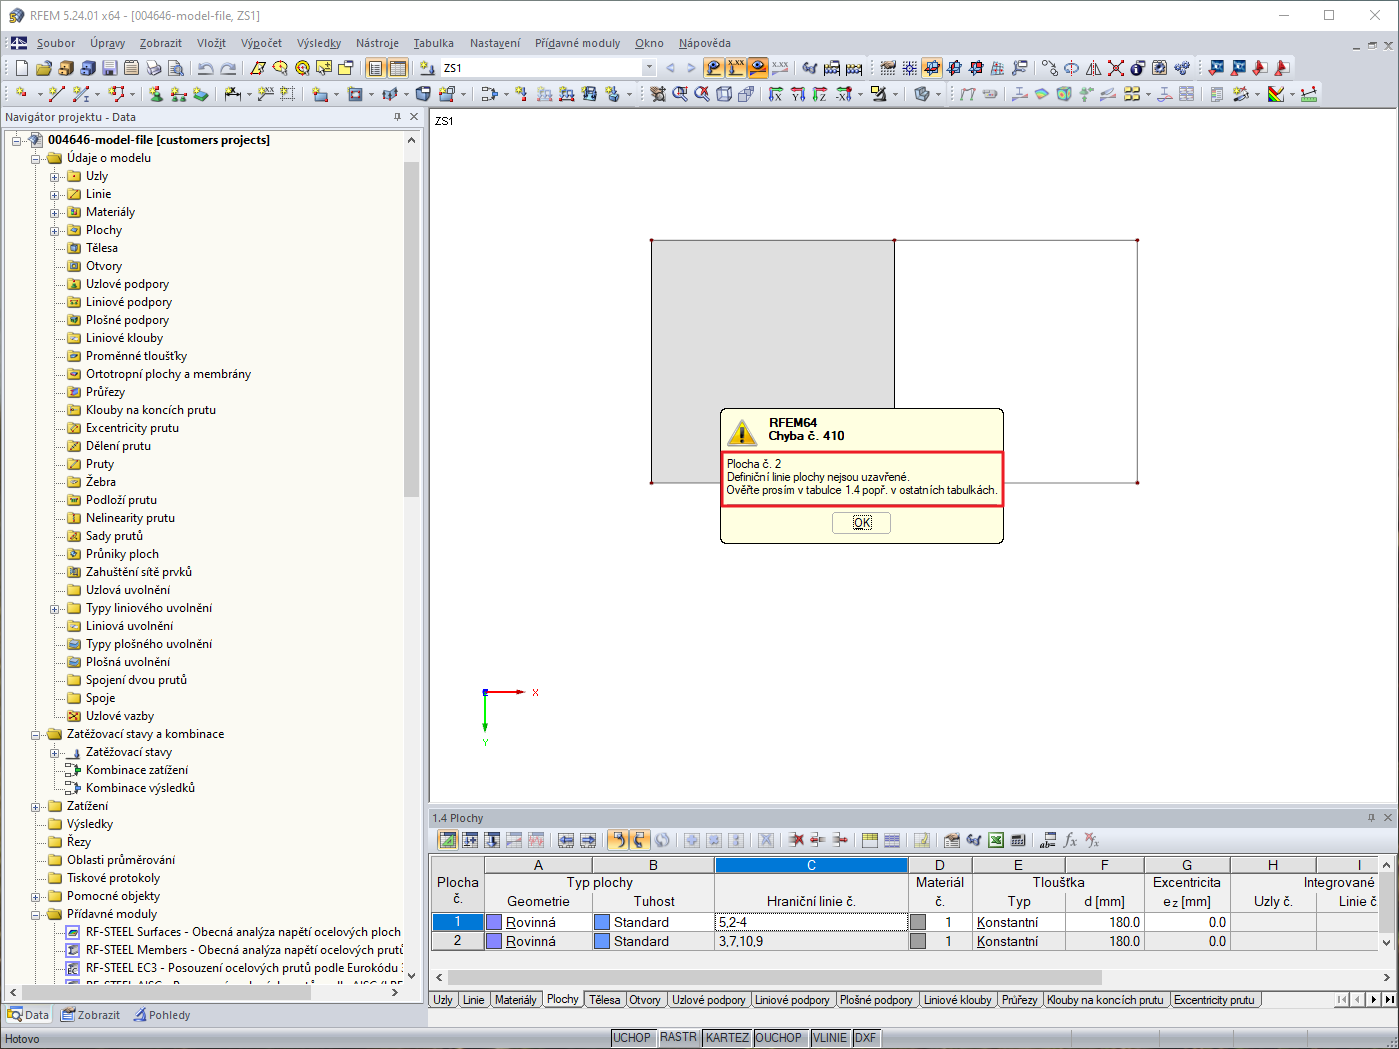This screenshot has width=1399, height=1049.
Task: Click OK in the error 410 dialog
Action: (x=862, y=523)
